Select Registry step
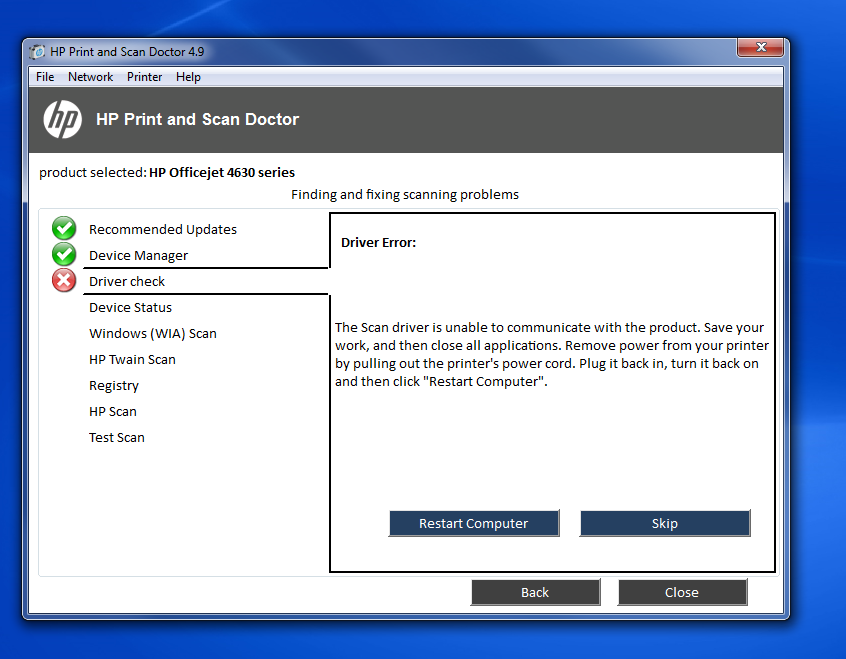The image size is (846, 659). tap(114, 386)
